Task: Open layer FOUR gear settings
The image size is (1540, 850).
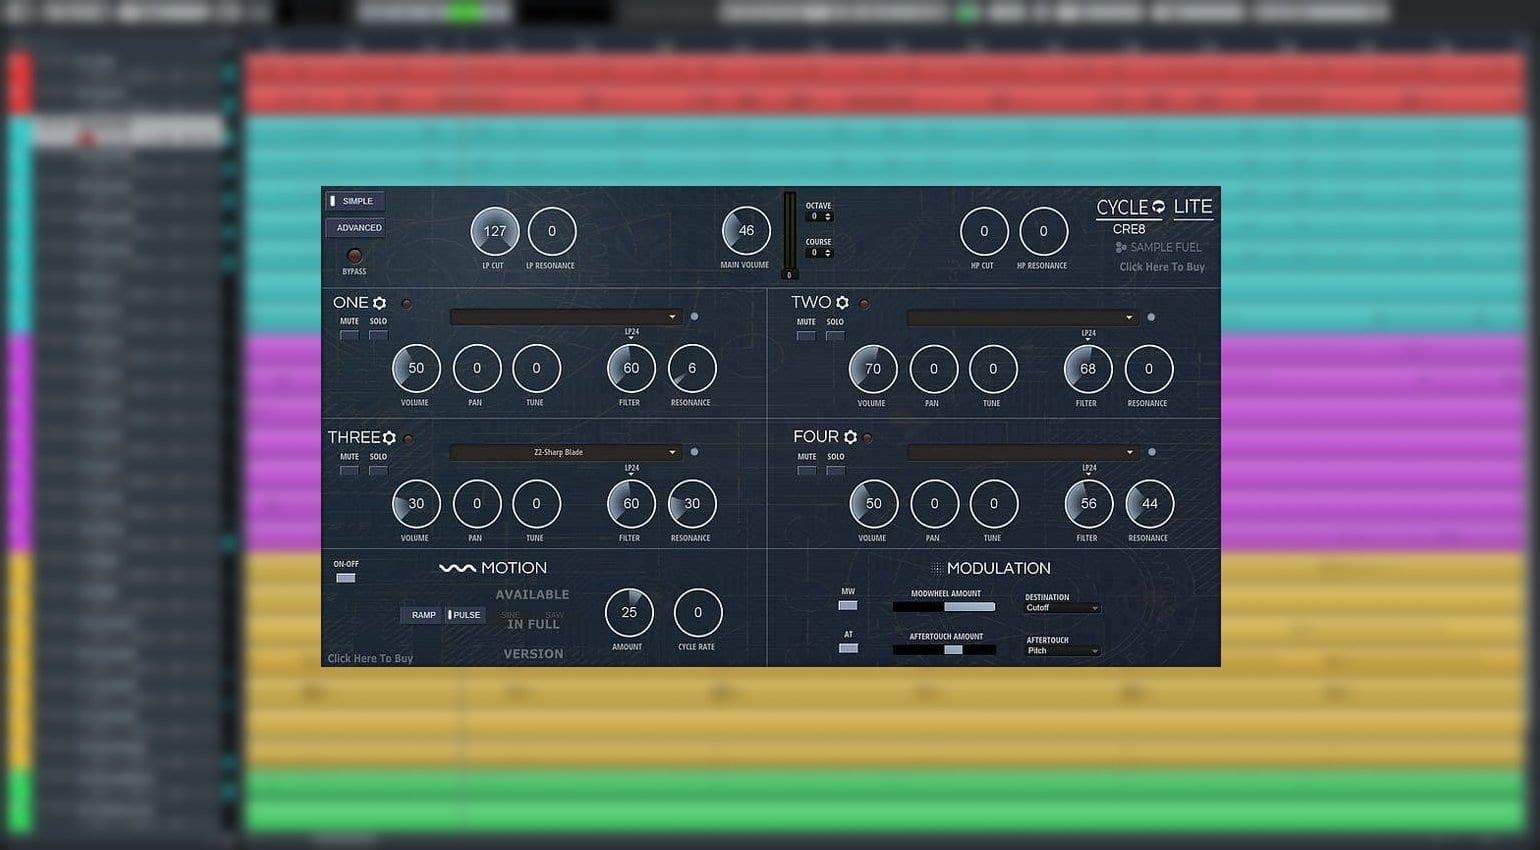Action: point(850,437)
